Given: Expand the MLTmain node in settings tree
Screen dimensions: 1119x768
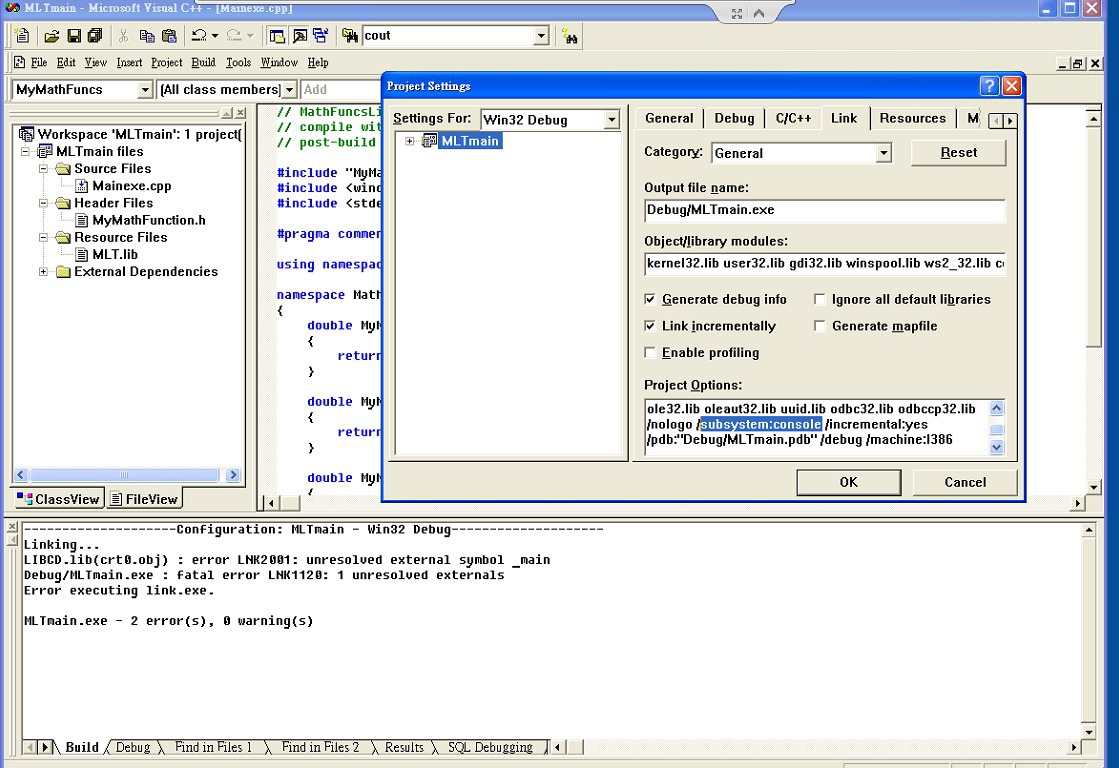Looking at the screenshot, I should pyautogui.click(x=410, y=141).
